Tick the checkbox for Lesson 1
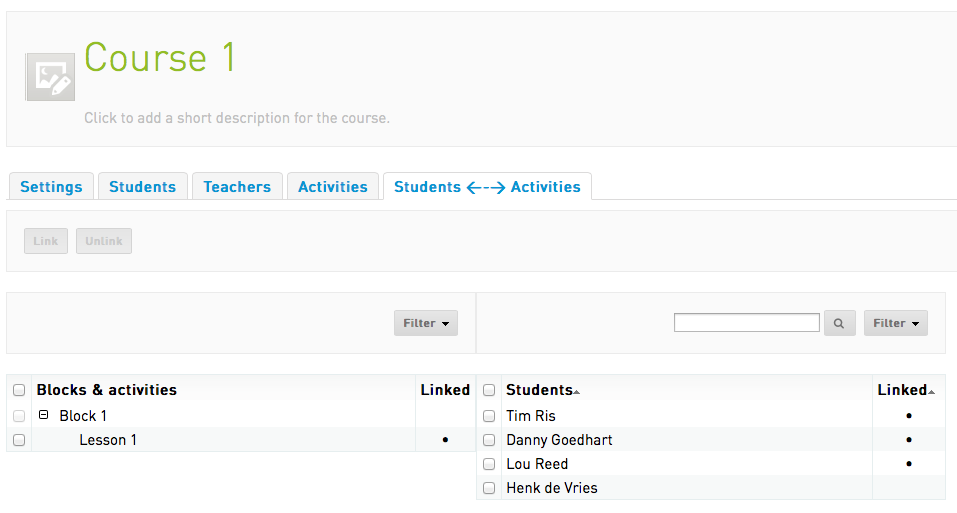The image size is (957, 513). (x=19, y=440)
